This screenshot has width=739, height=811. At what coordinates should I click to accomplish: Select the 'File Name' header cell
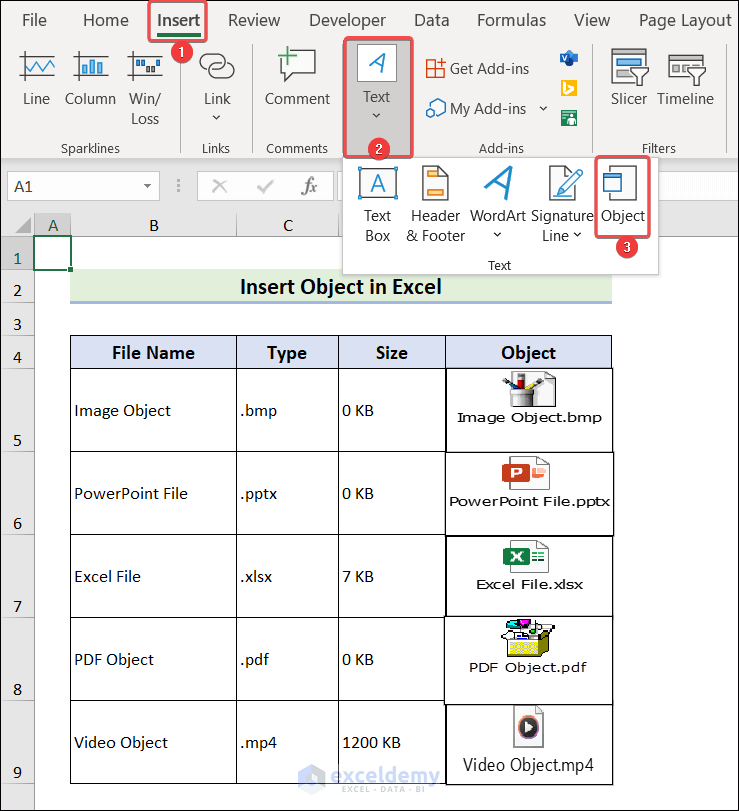click(x=154, y=352)
